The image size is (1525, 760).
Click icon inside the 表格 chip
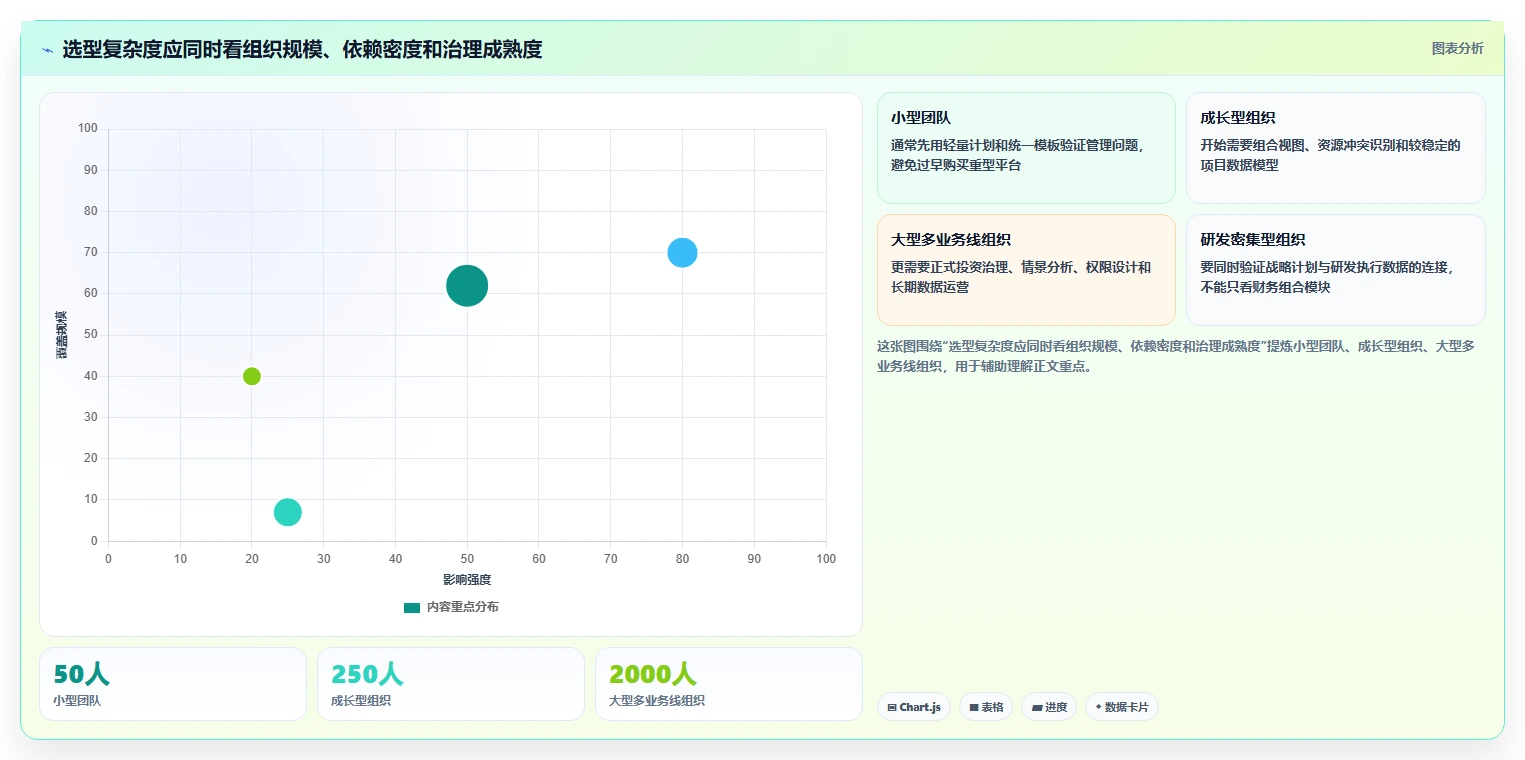pos(973,707)
